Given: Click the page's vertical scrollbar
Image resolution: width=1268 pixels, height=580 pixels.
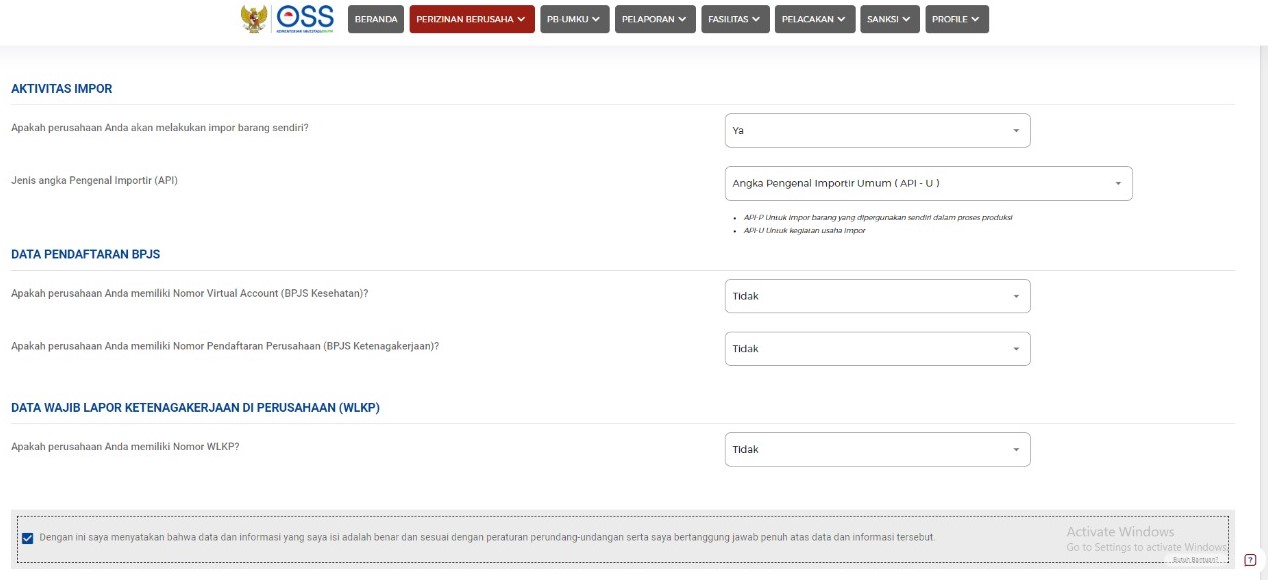Looking at the screenshot, I should 1263,300.
